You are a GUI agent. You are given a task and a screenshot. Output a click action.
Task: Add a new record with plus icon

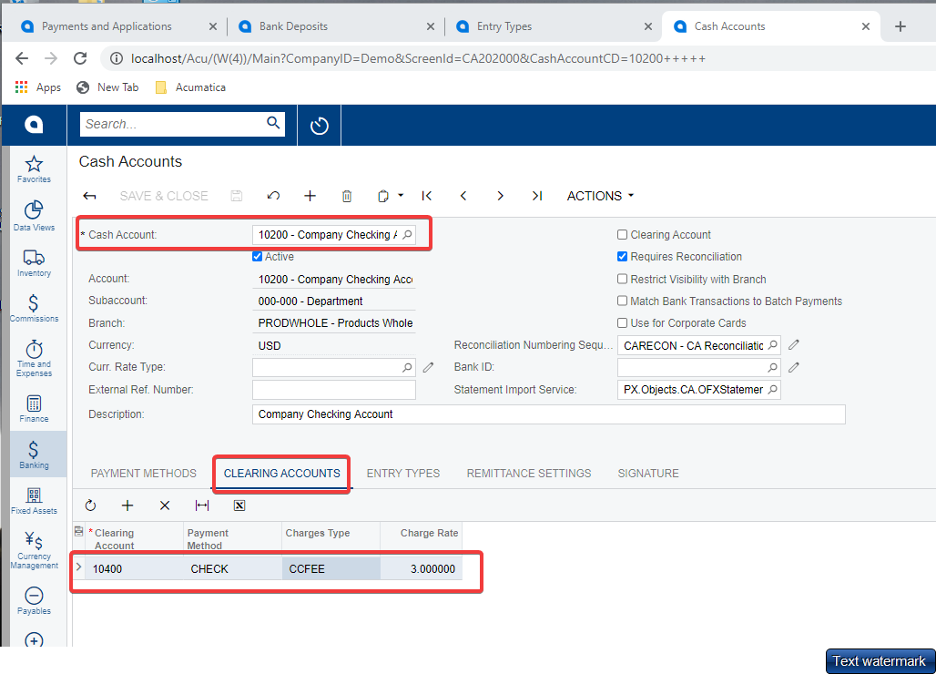coord(310,196)
